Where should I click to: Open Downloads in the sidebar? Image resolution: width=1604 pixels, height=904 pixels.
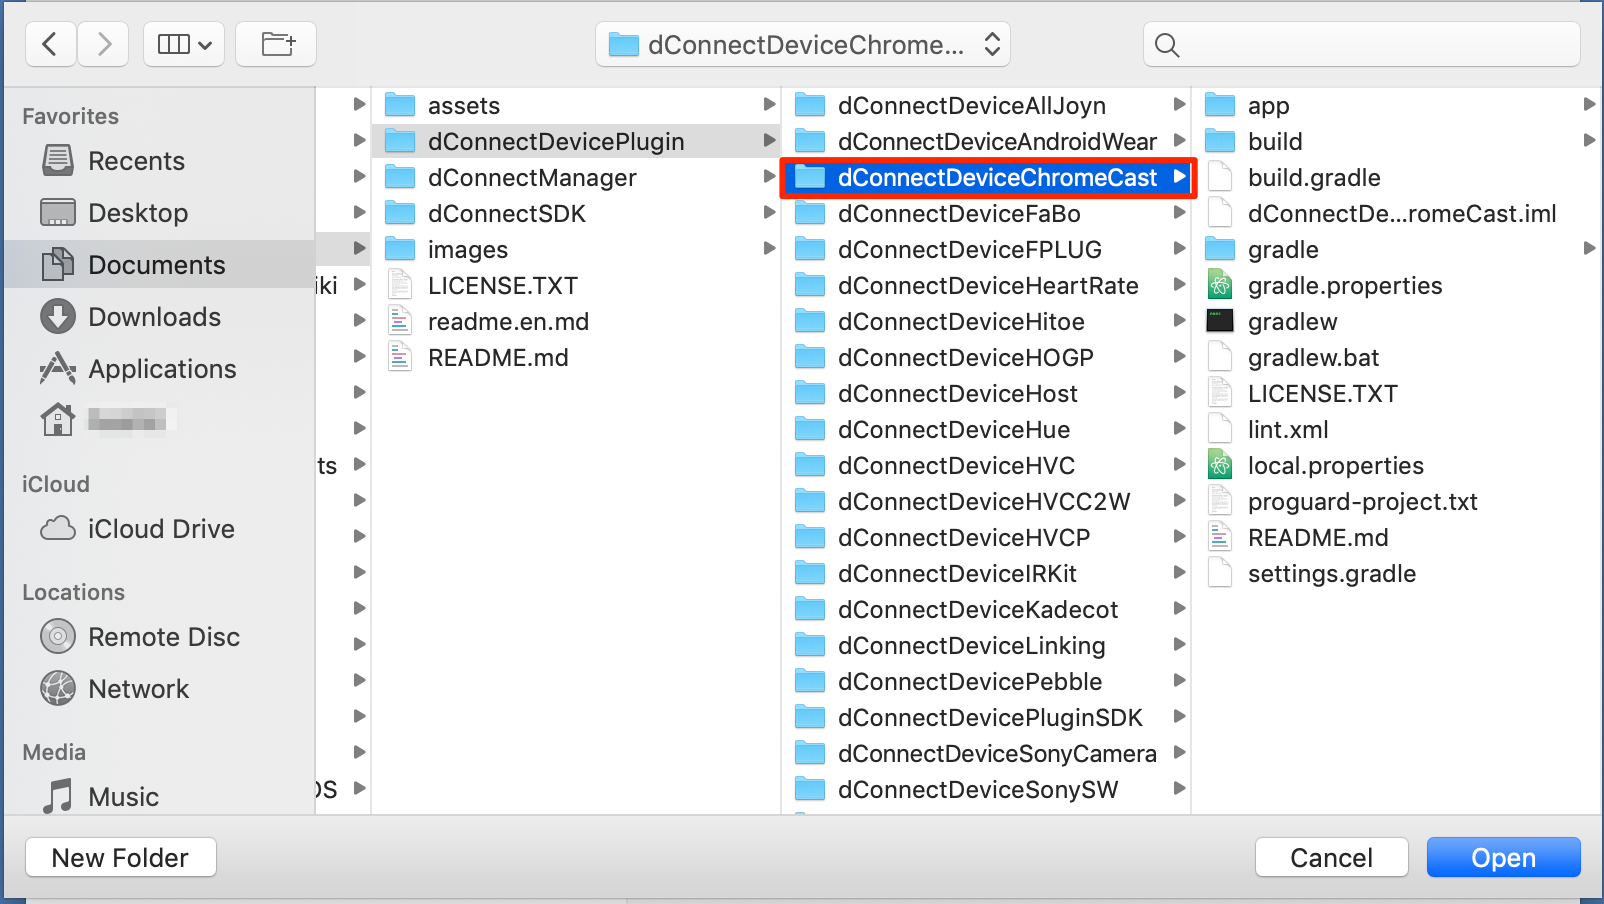(x=154, y=317)
